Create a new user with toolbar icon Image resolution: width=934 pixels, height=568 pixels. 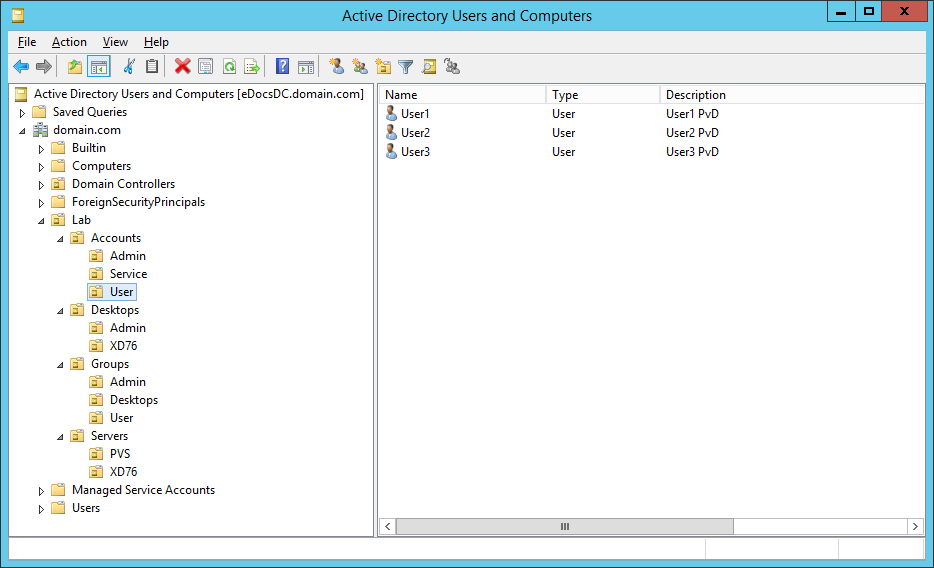(x=337, y=67)
